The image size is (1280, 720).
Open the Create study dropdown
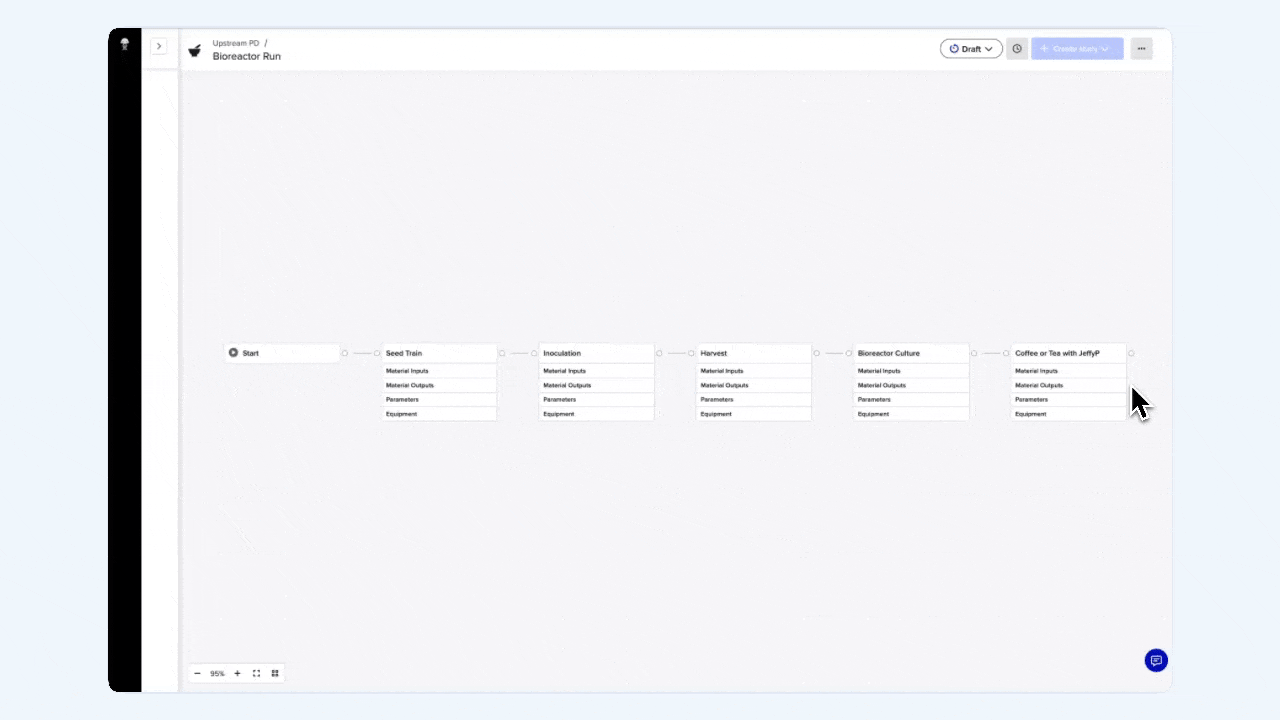click(x=1077, y=49)
